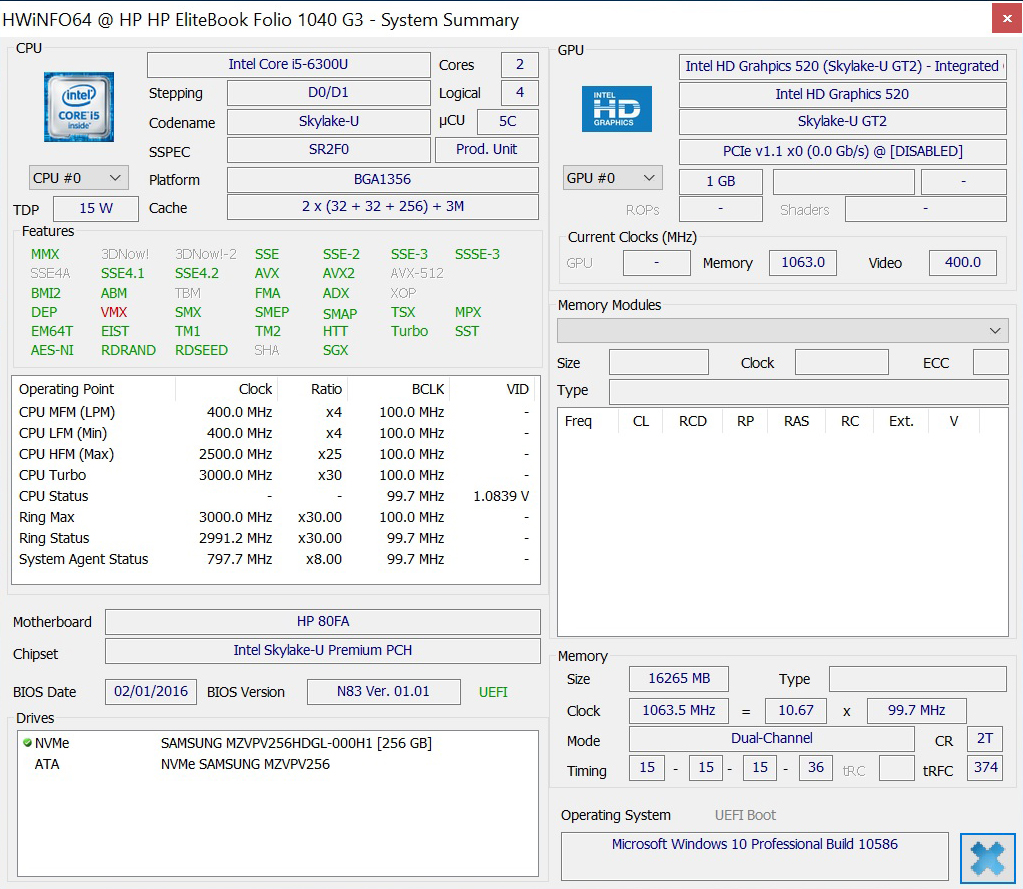Click the GPU Memory clock 1063.0 field
1023x889 pixels.
point(803,263)
